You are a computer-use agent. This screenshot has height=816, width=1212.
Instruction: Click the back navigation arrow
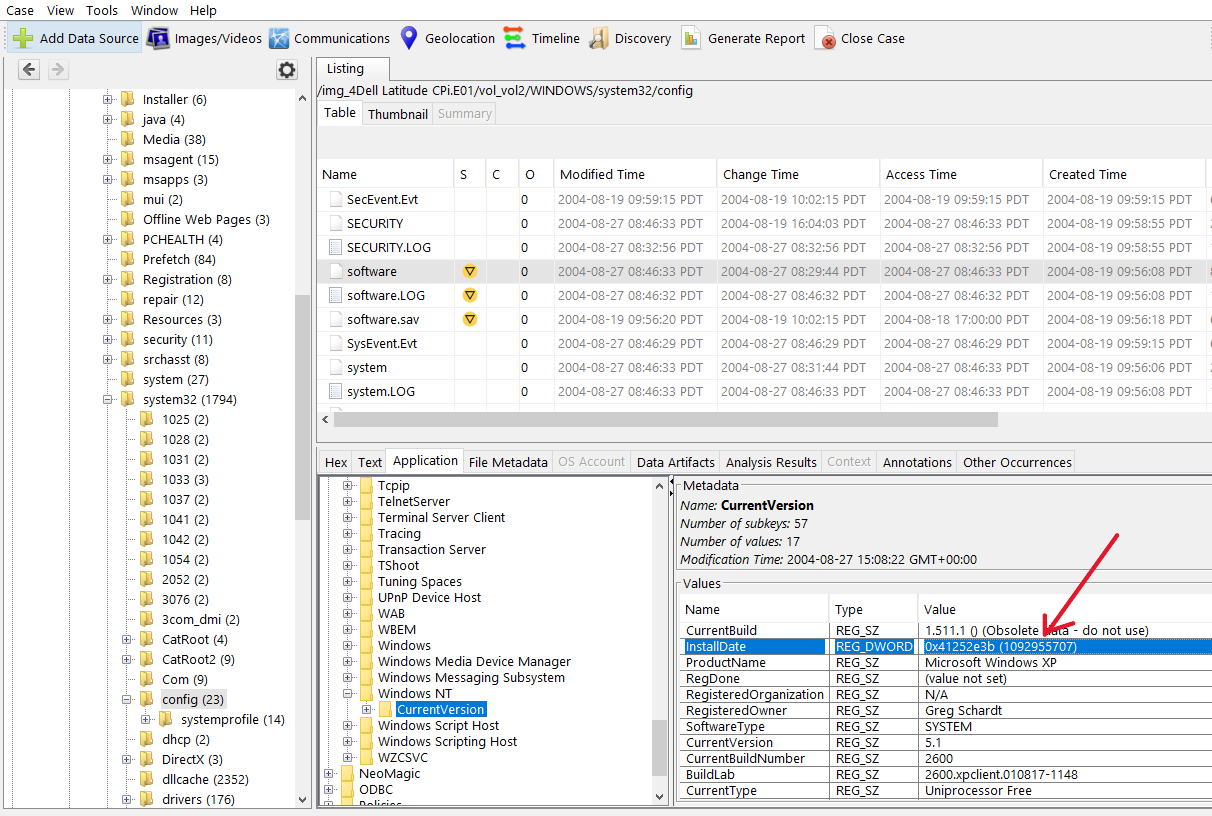point(30,70)
